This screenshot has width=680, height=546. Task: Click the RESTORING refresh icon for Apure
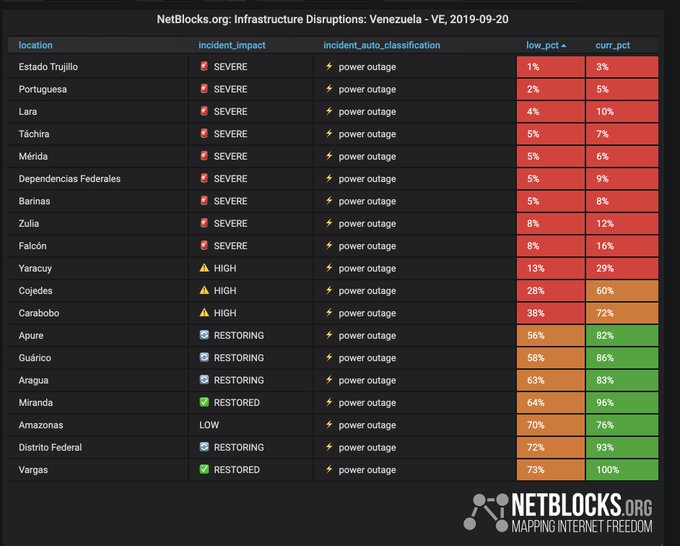(204, 335)
